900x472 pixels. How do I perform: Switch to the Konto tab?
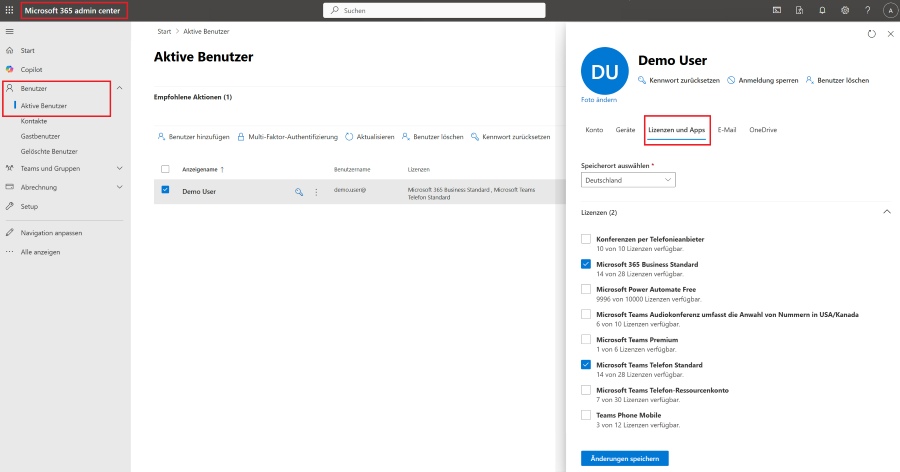click(x=594, y=130)
